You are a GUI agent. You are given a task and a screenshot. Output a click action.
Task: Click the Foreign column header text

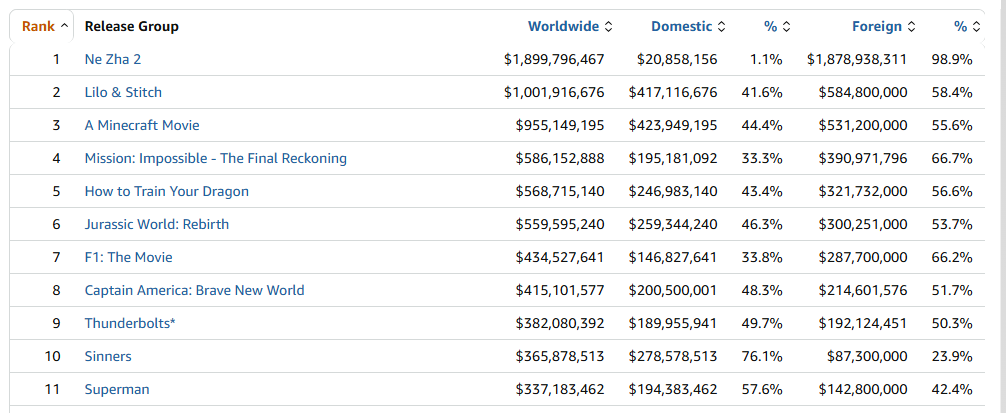[x=876, y=26]
